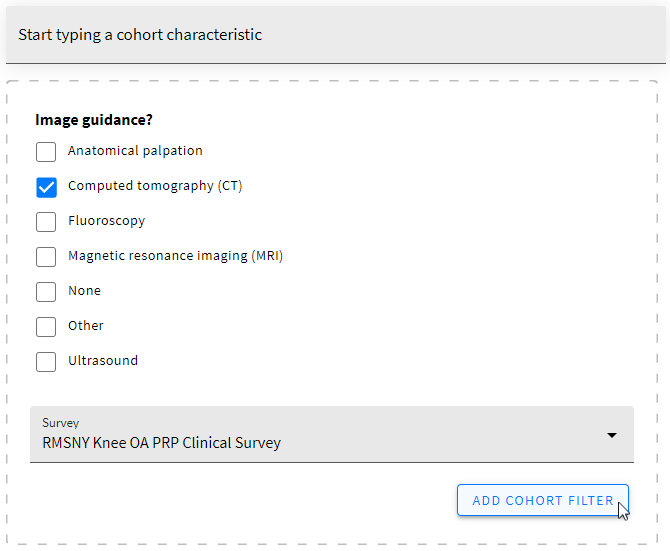This screenshot has width=670, height=551.
Task: Click the Other option label text
Action: click(86, 326)
